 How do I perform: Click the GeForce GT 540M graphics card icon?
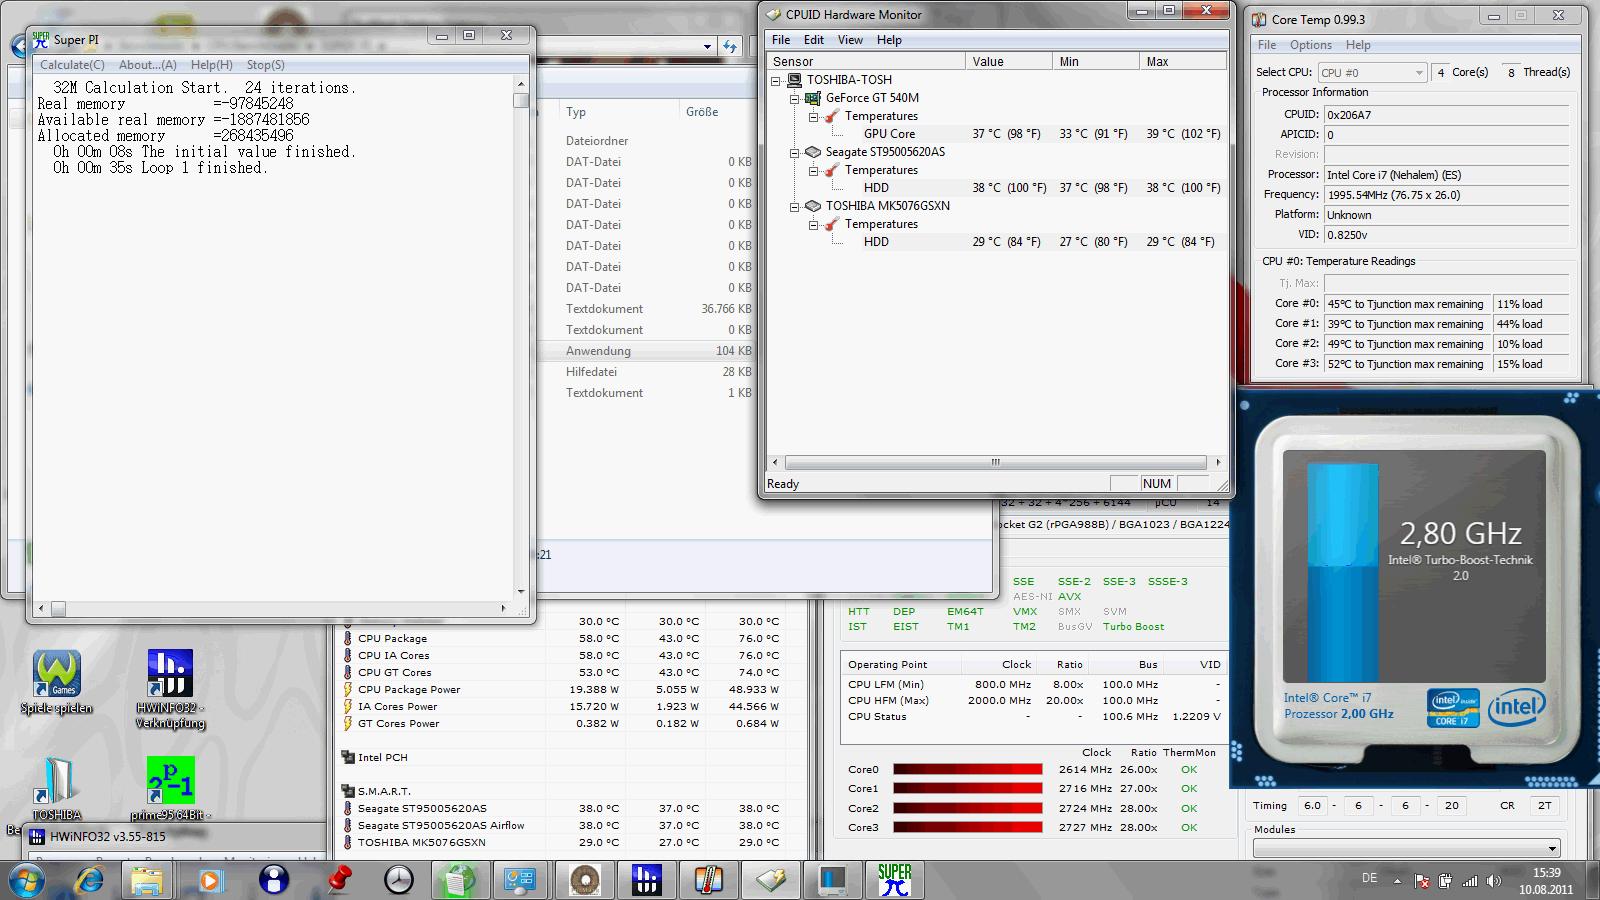[813, 98]
